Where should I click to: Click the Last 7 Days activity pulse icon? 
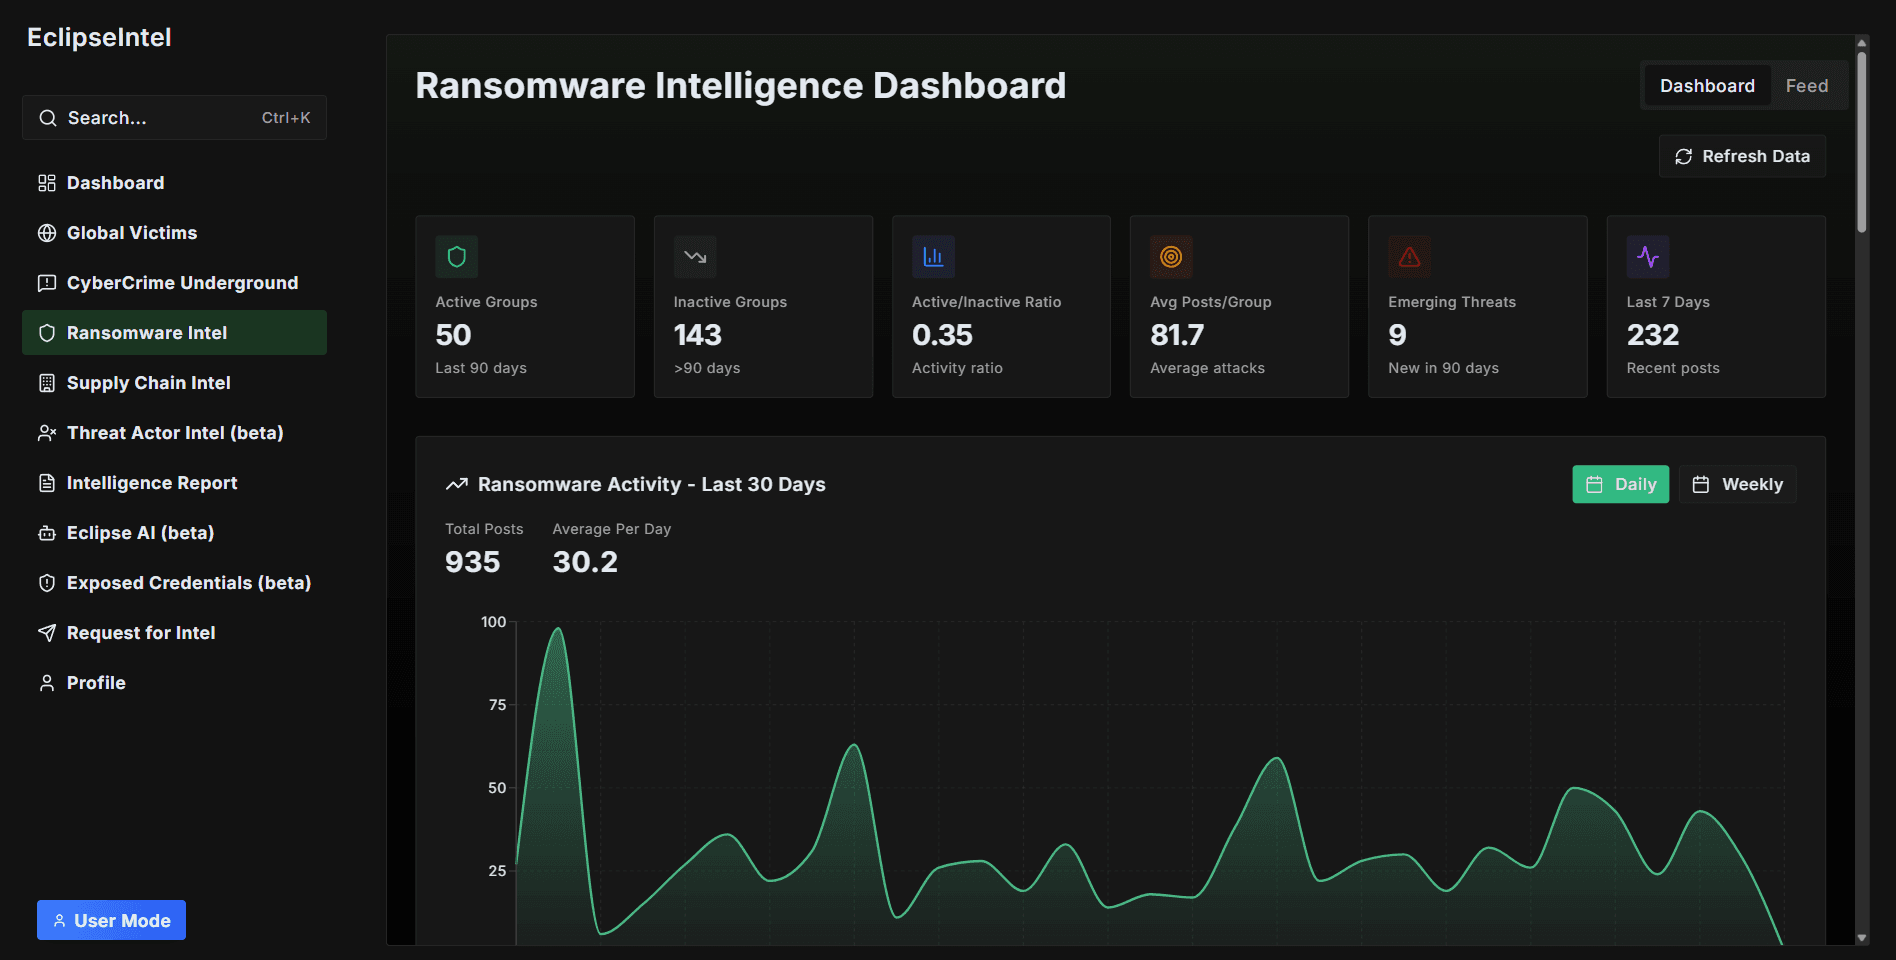[1648, 257]
